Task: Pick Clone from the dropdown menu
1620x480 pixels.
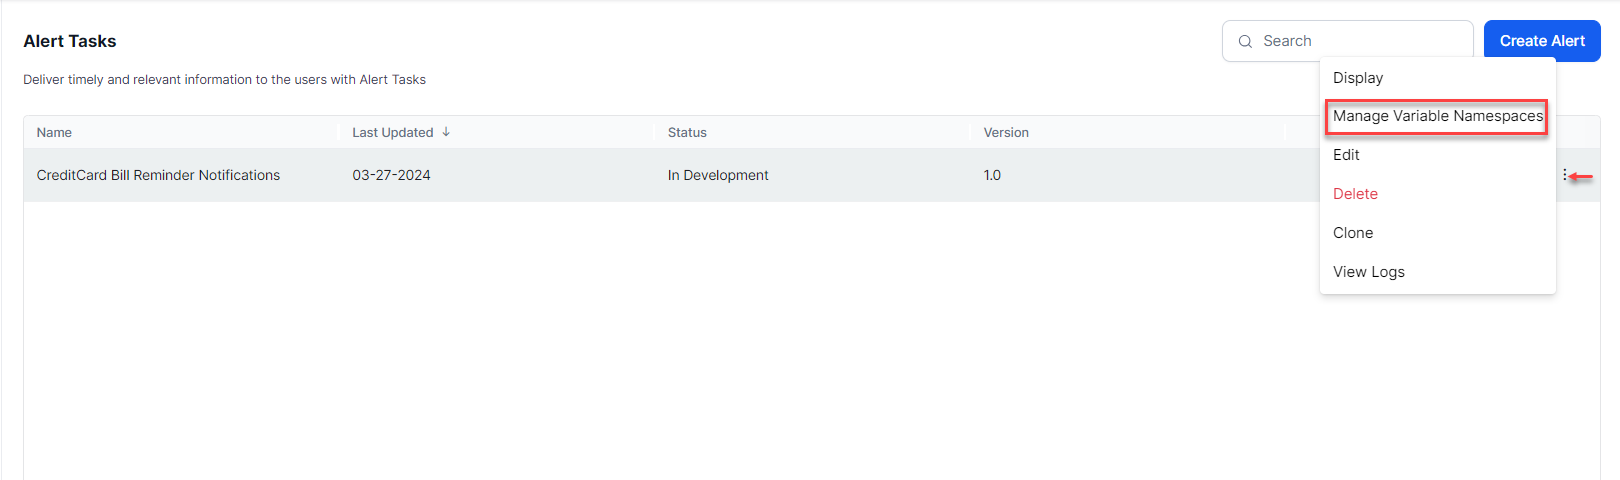Action: [x=1353, y=233]
